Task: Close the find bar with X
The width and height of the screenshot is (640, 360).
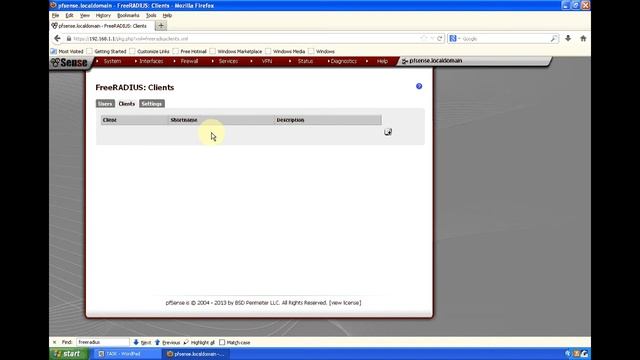Action: pyautogui.click(x=55, y=342)
